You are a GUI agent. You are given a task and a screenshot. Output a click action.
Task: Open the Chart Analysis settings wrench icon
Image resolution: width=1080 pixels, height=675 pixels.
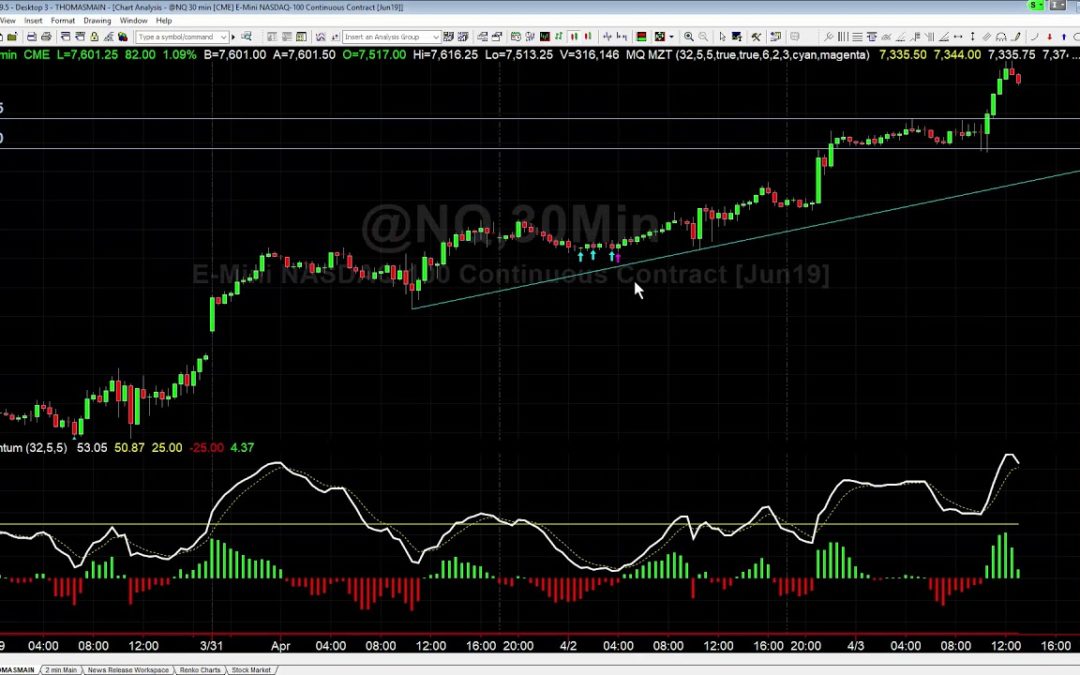[x=756, y=37]
